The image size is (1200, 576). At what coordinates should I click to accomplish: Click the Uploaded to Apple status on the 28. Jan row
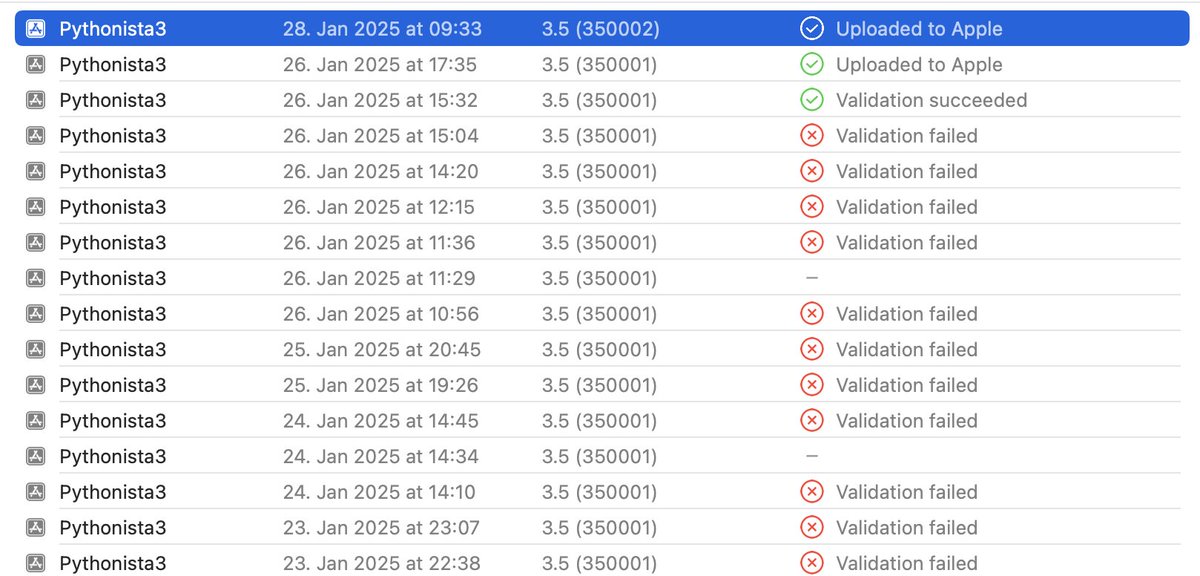[x=919, y=29]
